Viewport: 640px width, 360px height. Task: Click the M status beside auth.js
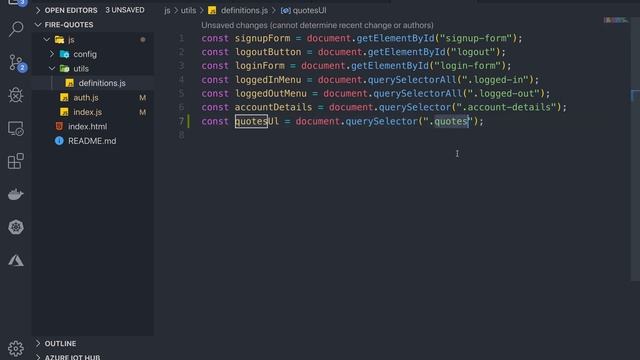[x=142, y=98]
